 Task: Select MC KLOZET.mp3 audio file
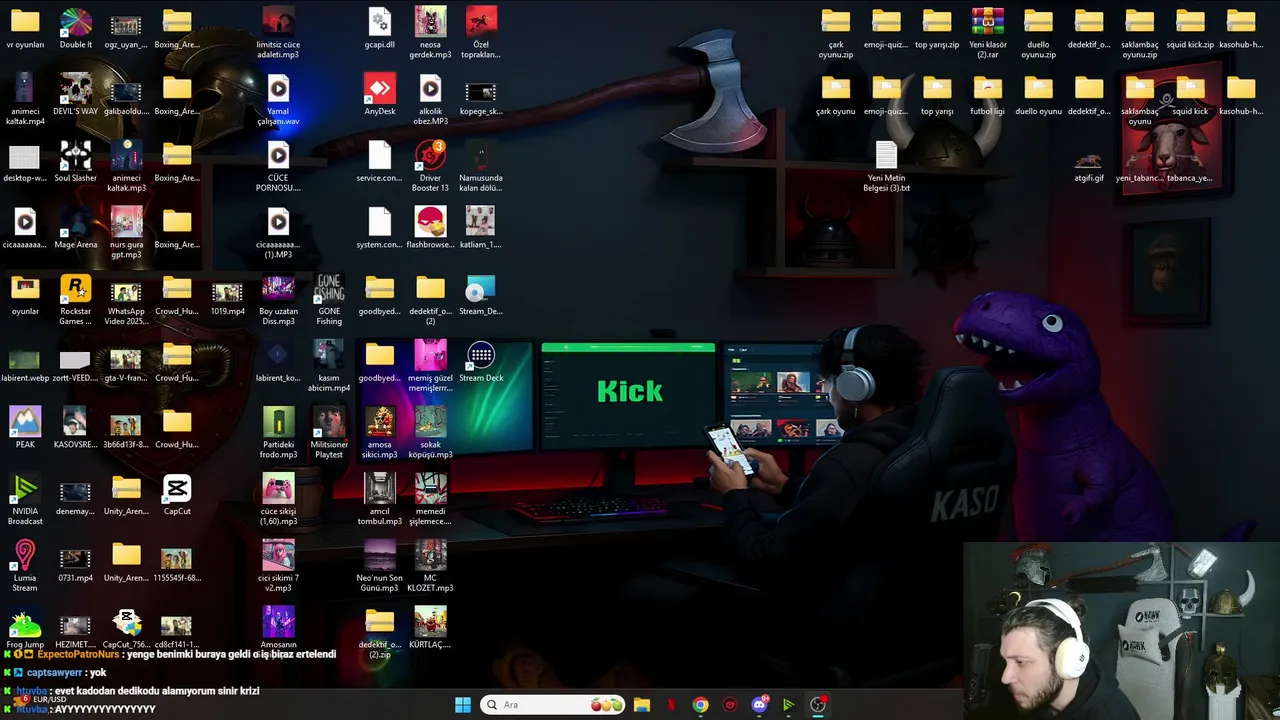pos(430,567)
